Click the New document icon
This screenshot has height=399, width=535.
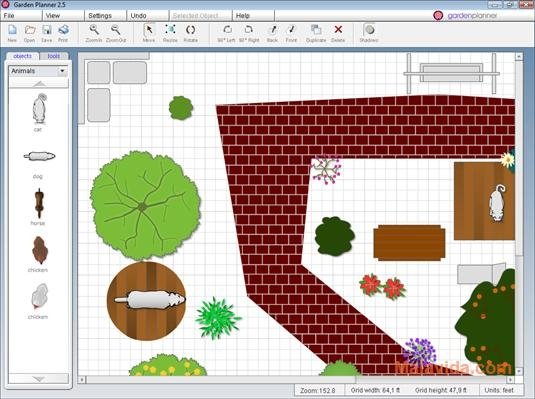pyautogui.click(x=12, y=33)
